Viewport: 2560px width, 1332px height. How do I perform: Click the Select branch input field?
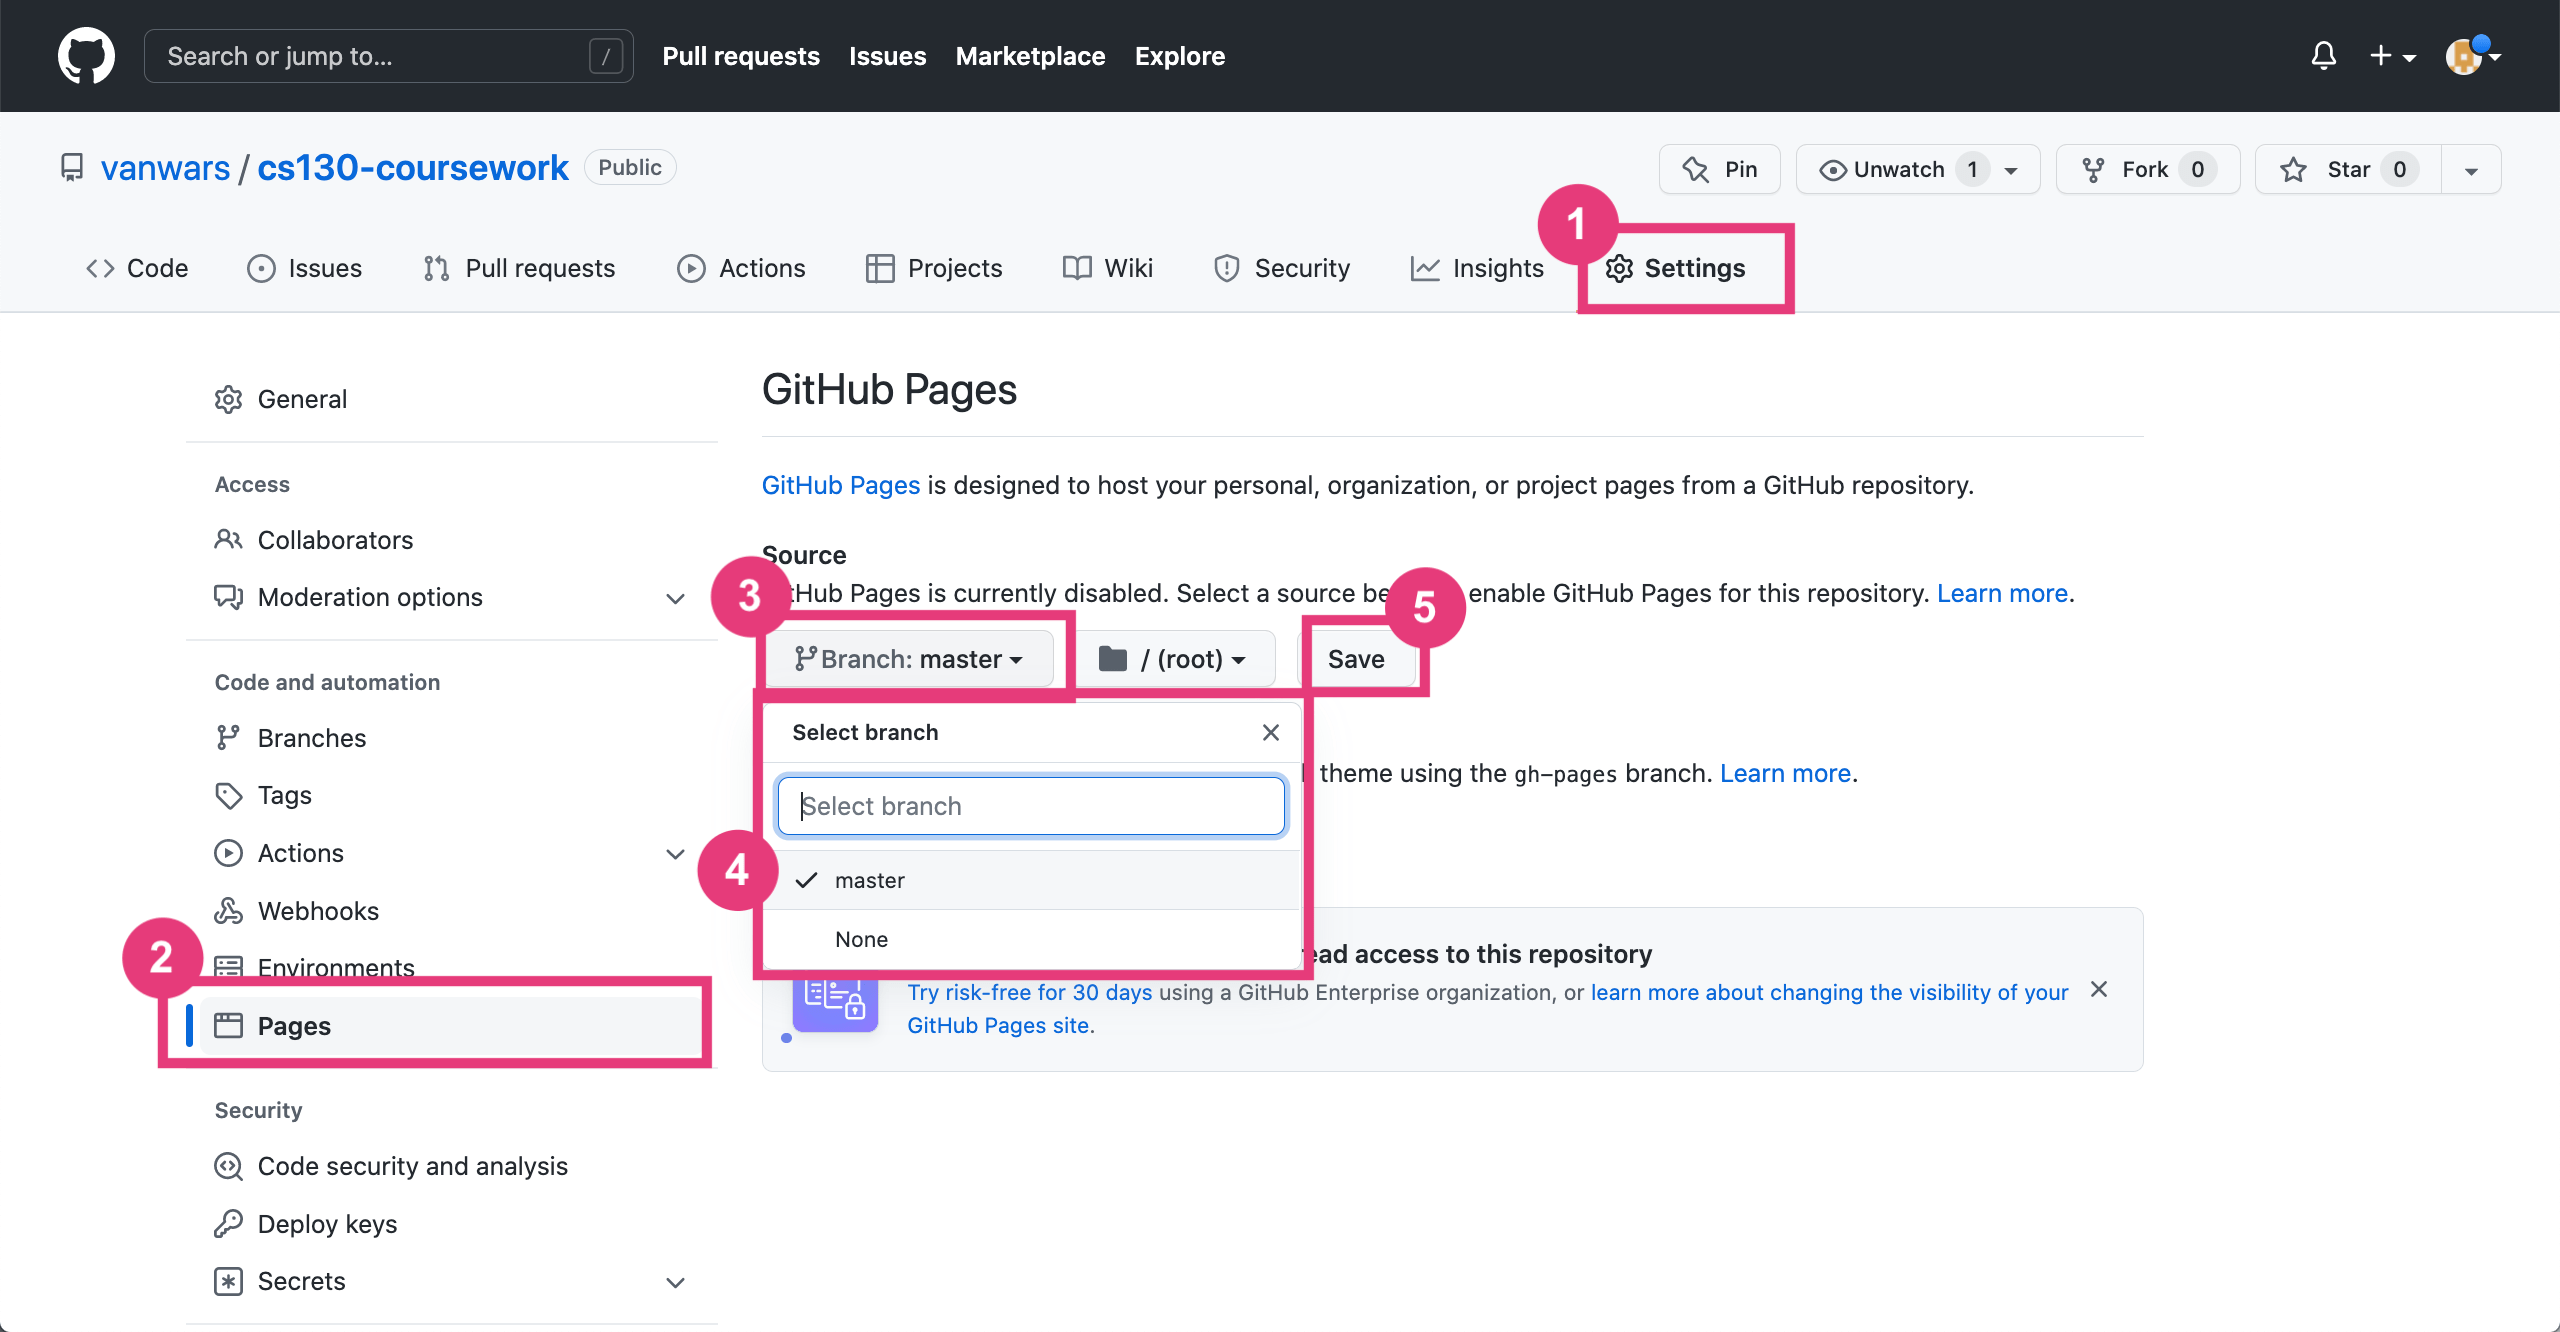click(1030, 805)
